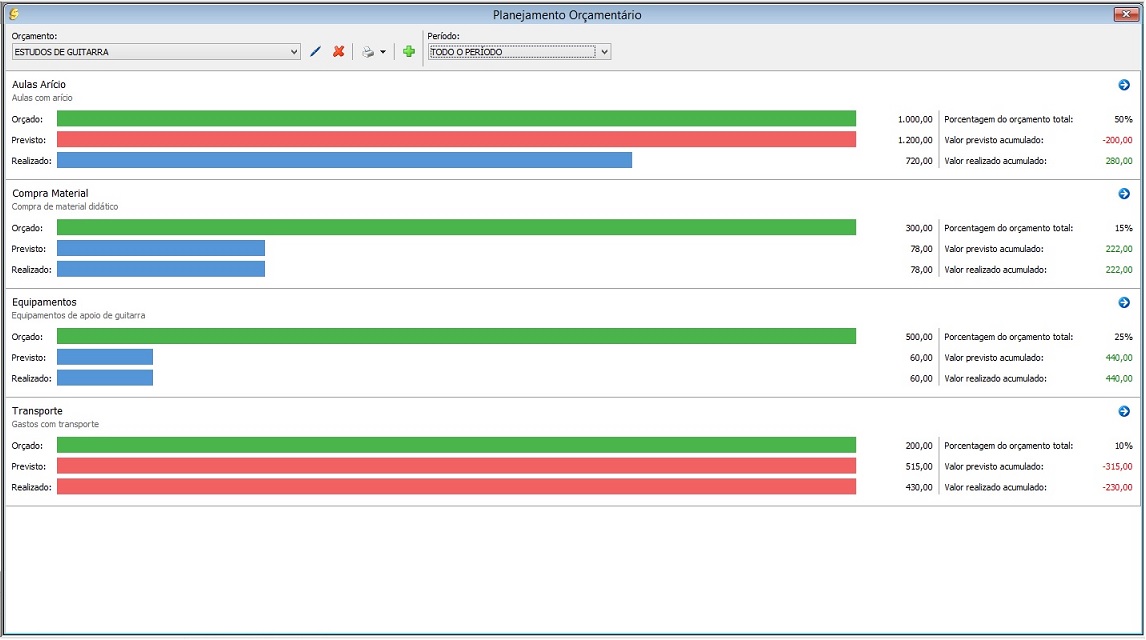Click the edit budget pencil icon
The image size is (1146, 640).
click(316, 52)
